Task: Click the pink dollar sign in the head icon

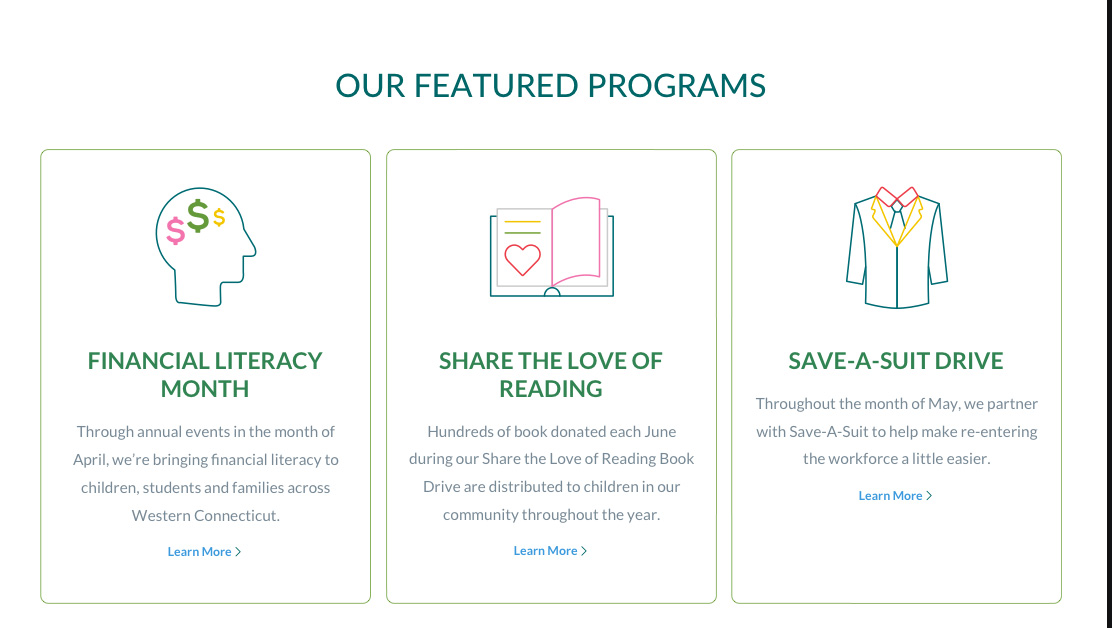Action: click(x=176, y=231)
